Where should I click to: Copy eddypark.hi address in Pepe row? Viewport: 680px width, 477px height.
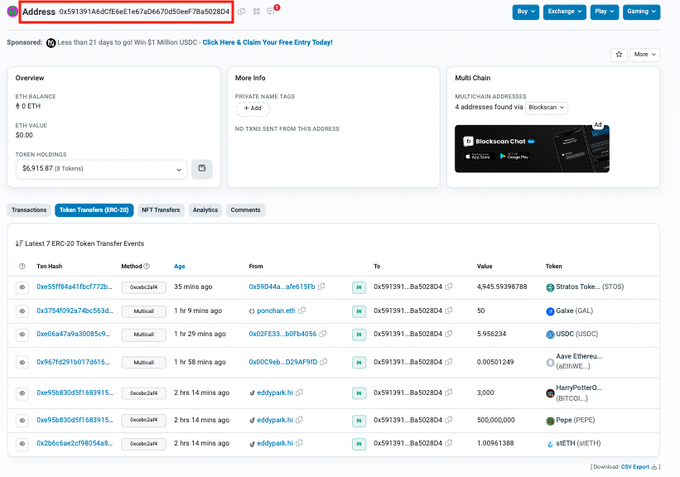(x=299, y=420)
